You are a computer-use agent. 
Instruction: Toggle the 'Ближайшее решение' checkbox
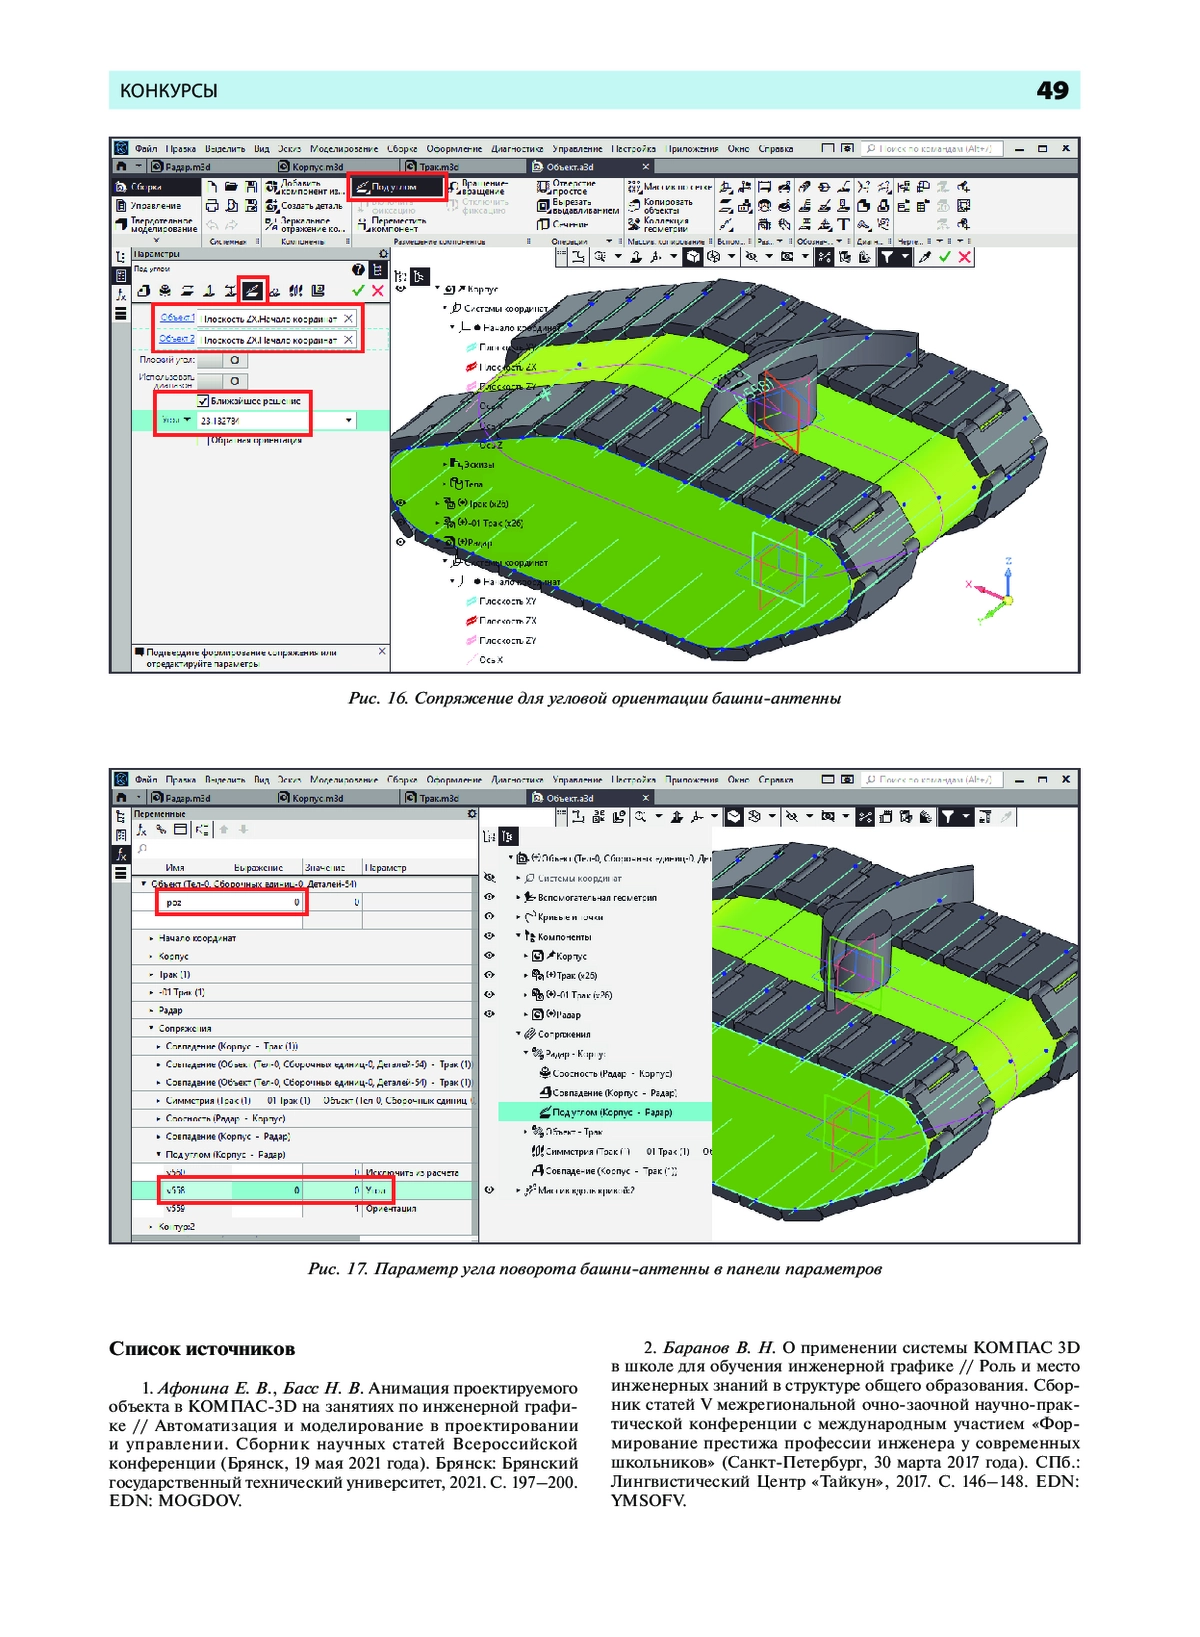click(204, 401)
